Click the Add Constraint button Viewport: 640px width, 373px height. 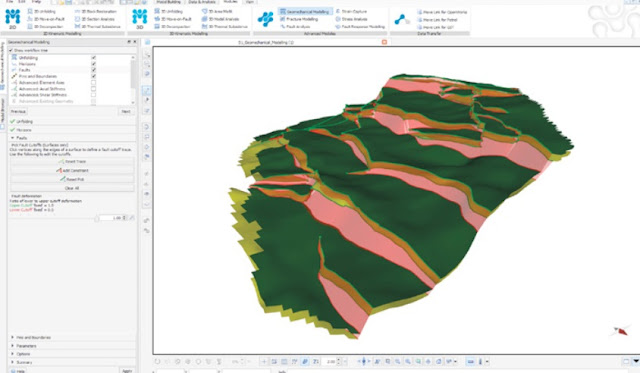72,171
